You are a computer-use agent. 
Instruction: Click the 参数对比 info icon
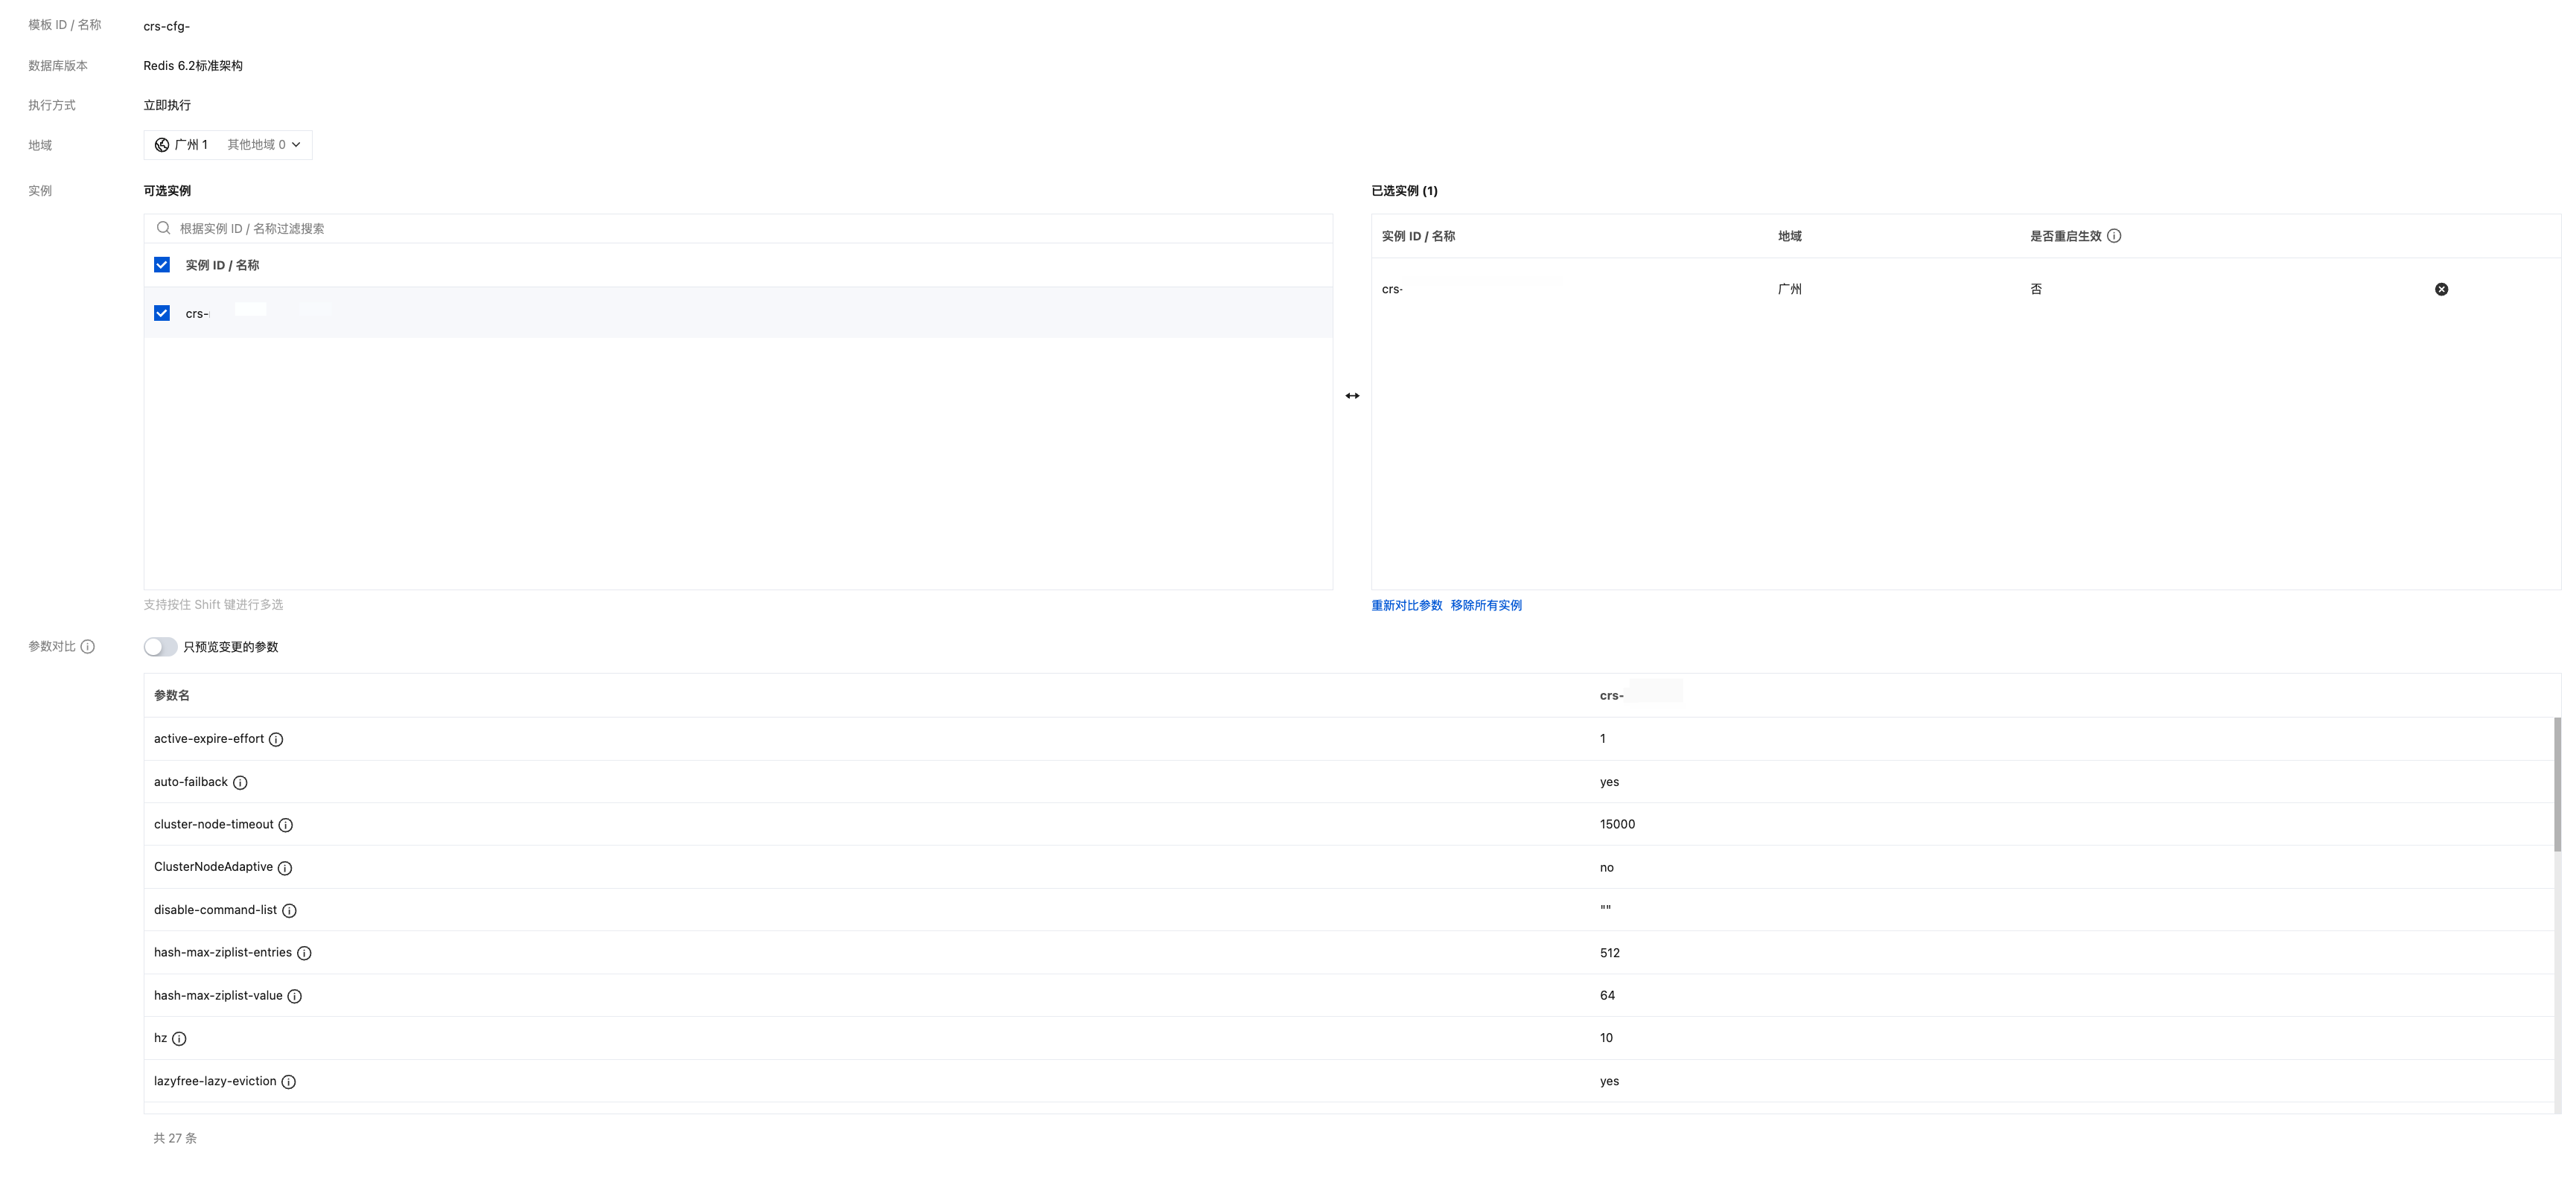pos(88,647)
